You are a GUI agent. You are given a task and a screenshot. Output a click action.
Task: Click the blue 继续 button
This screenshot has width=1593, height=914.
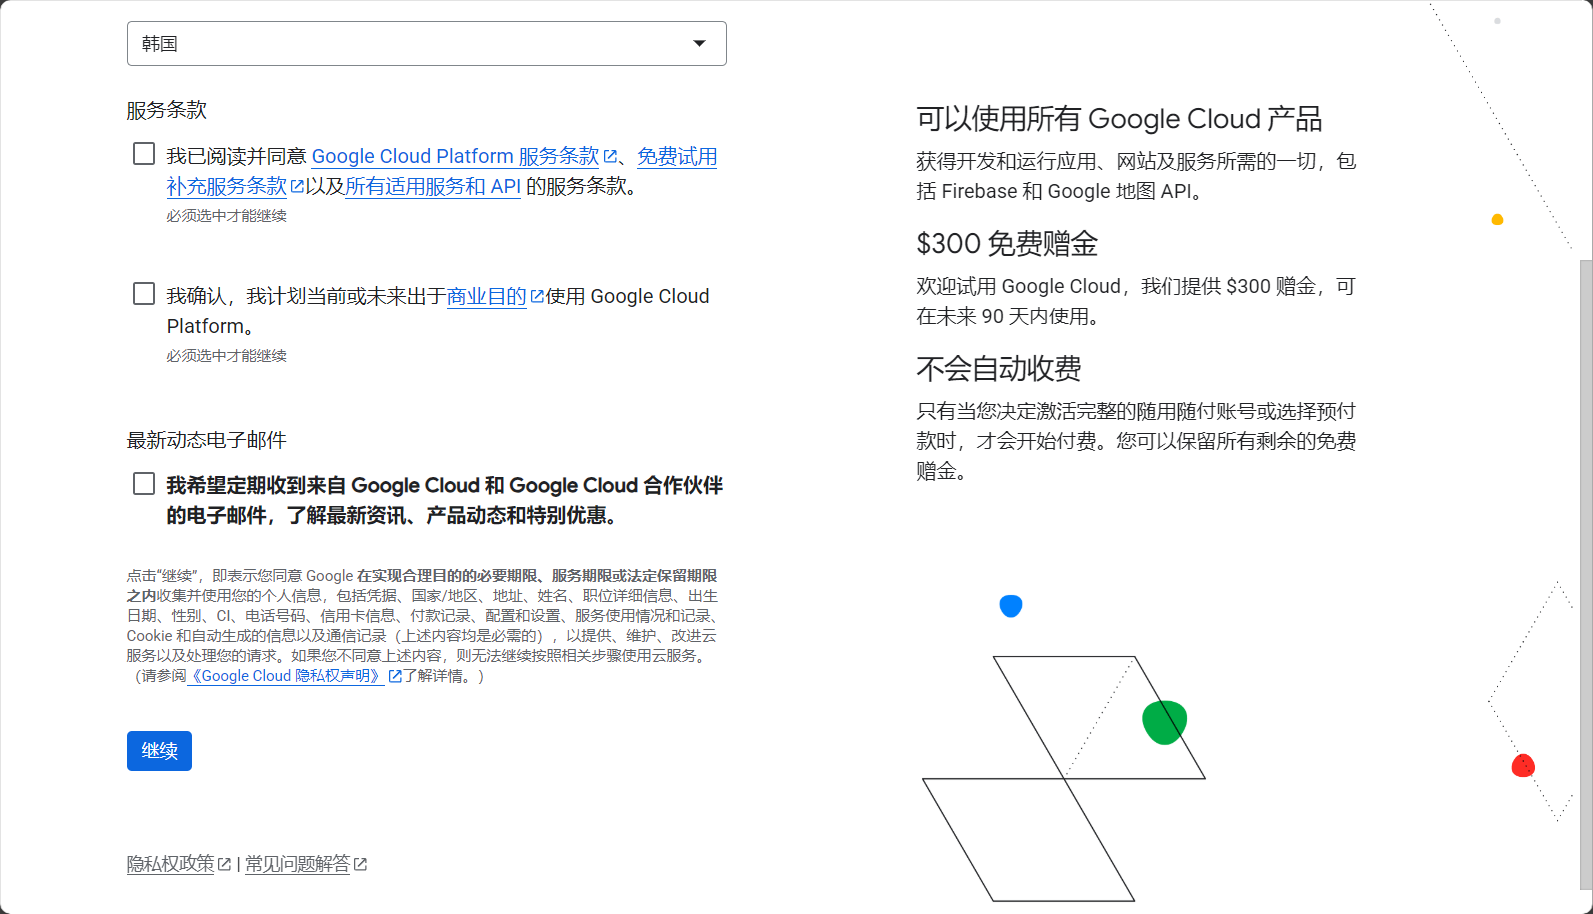(159, 751)
